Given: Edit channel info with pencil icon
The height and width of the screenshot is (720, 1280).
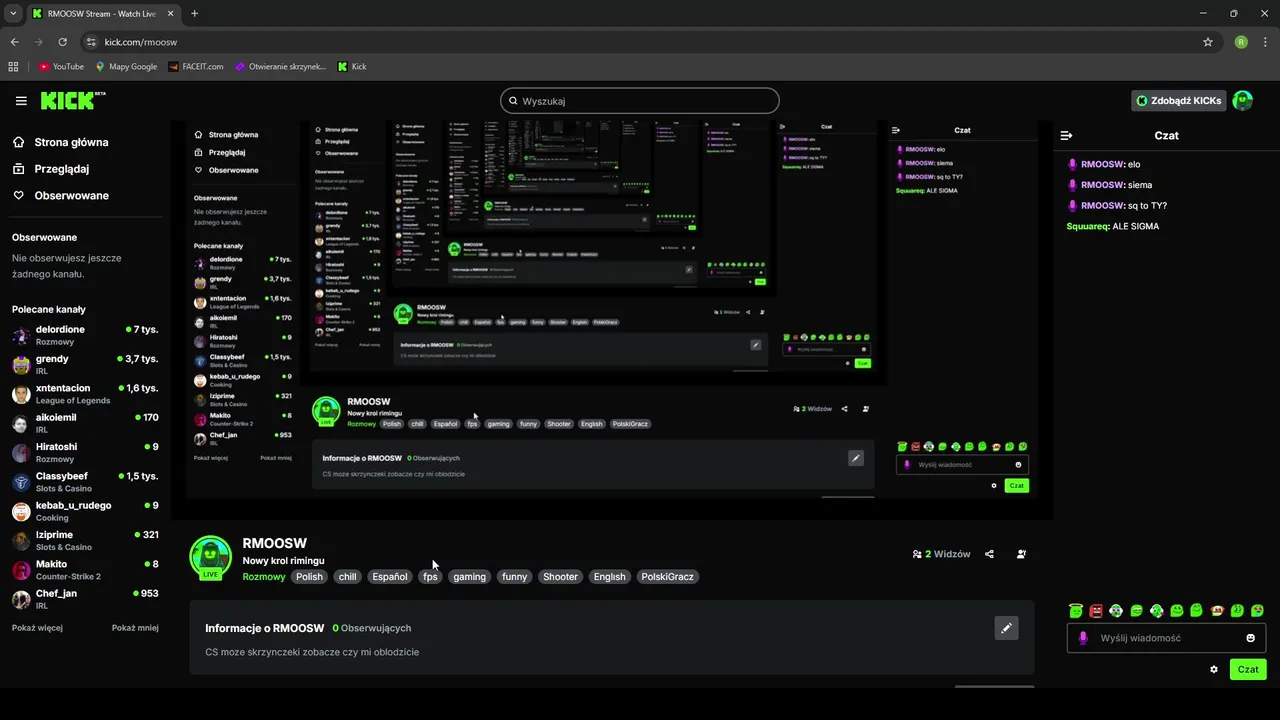Looking at the screenshot, I should coord(1007,628).
